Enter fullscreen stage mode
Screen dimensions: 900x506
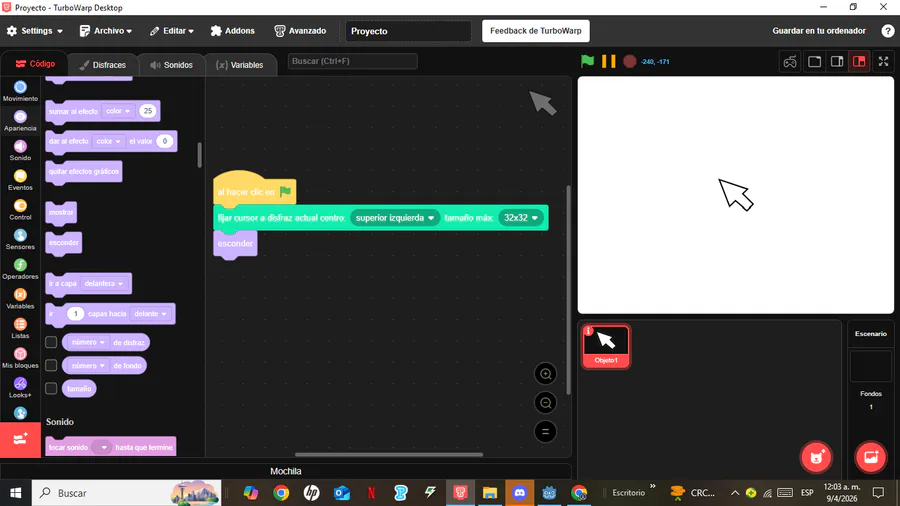(883, 61)
